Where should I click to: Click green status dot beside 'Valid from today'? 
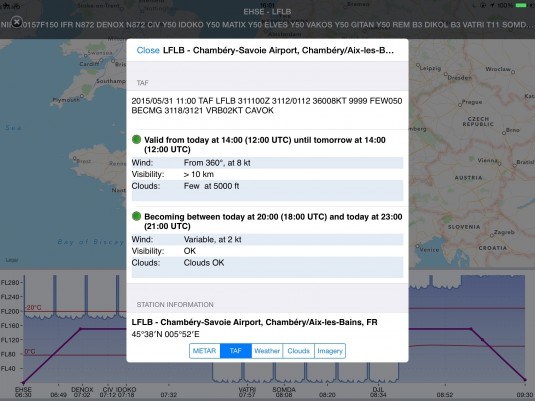[x=136, y=139]
